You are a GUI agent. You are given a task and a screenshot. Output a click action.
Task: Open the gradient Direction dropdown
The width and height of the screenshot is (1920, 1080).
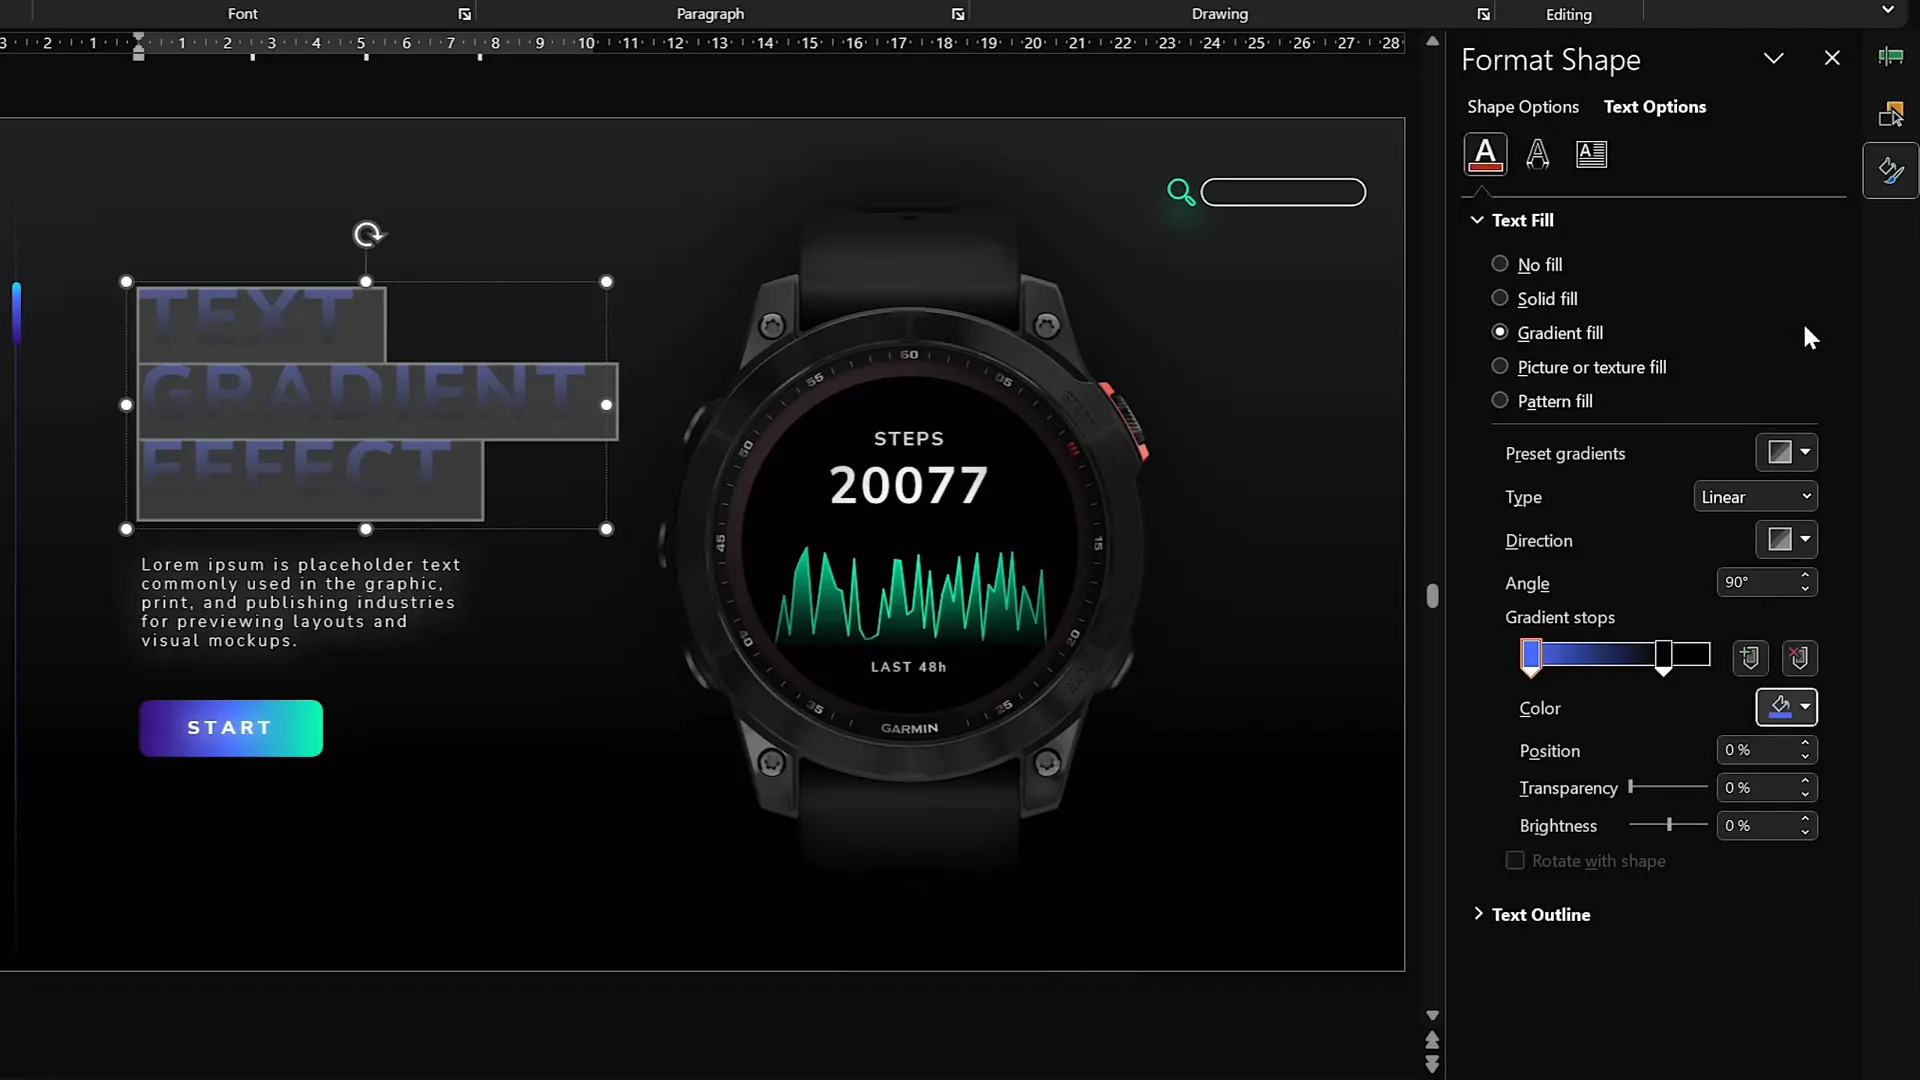(1787, 540)
